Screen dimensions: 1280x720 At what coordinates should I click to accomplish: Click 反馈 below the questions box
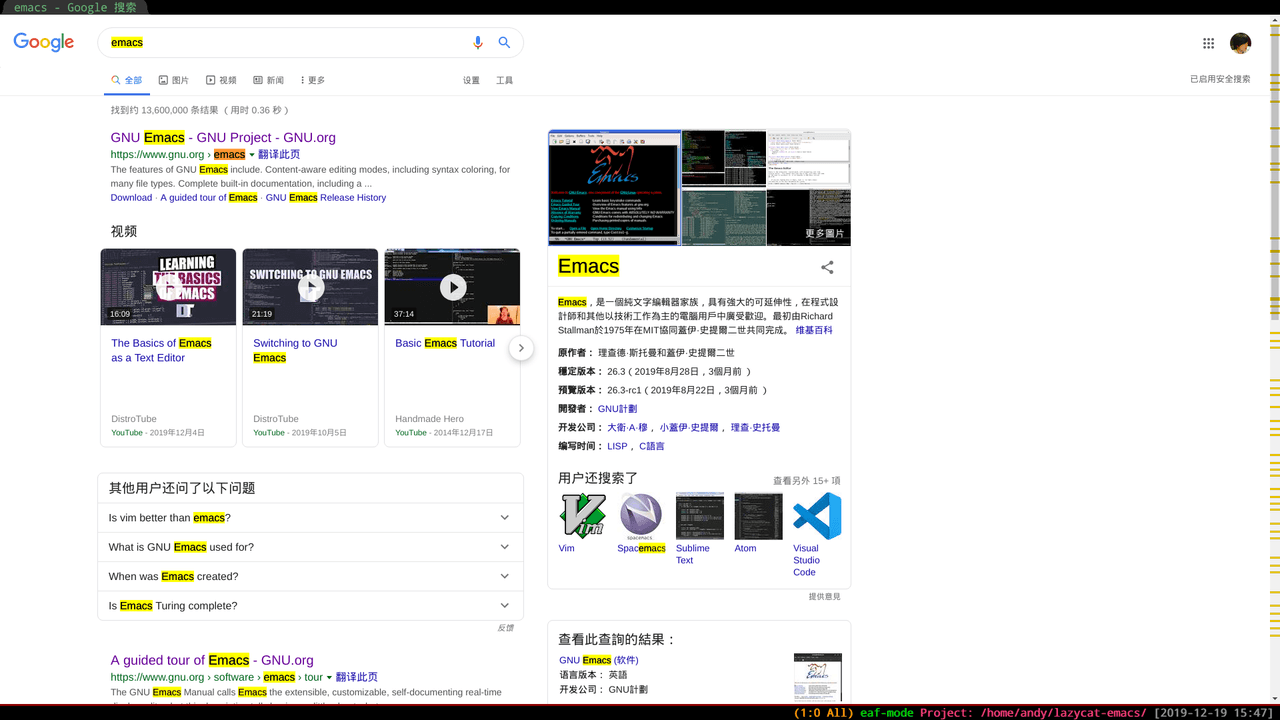click(505, 628)
